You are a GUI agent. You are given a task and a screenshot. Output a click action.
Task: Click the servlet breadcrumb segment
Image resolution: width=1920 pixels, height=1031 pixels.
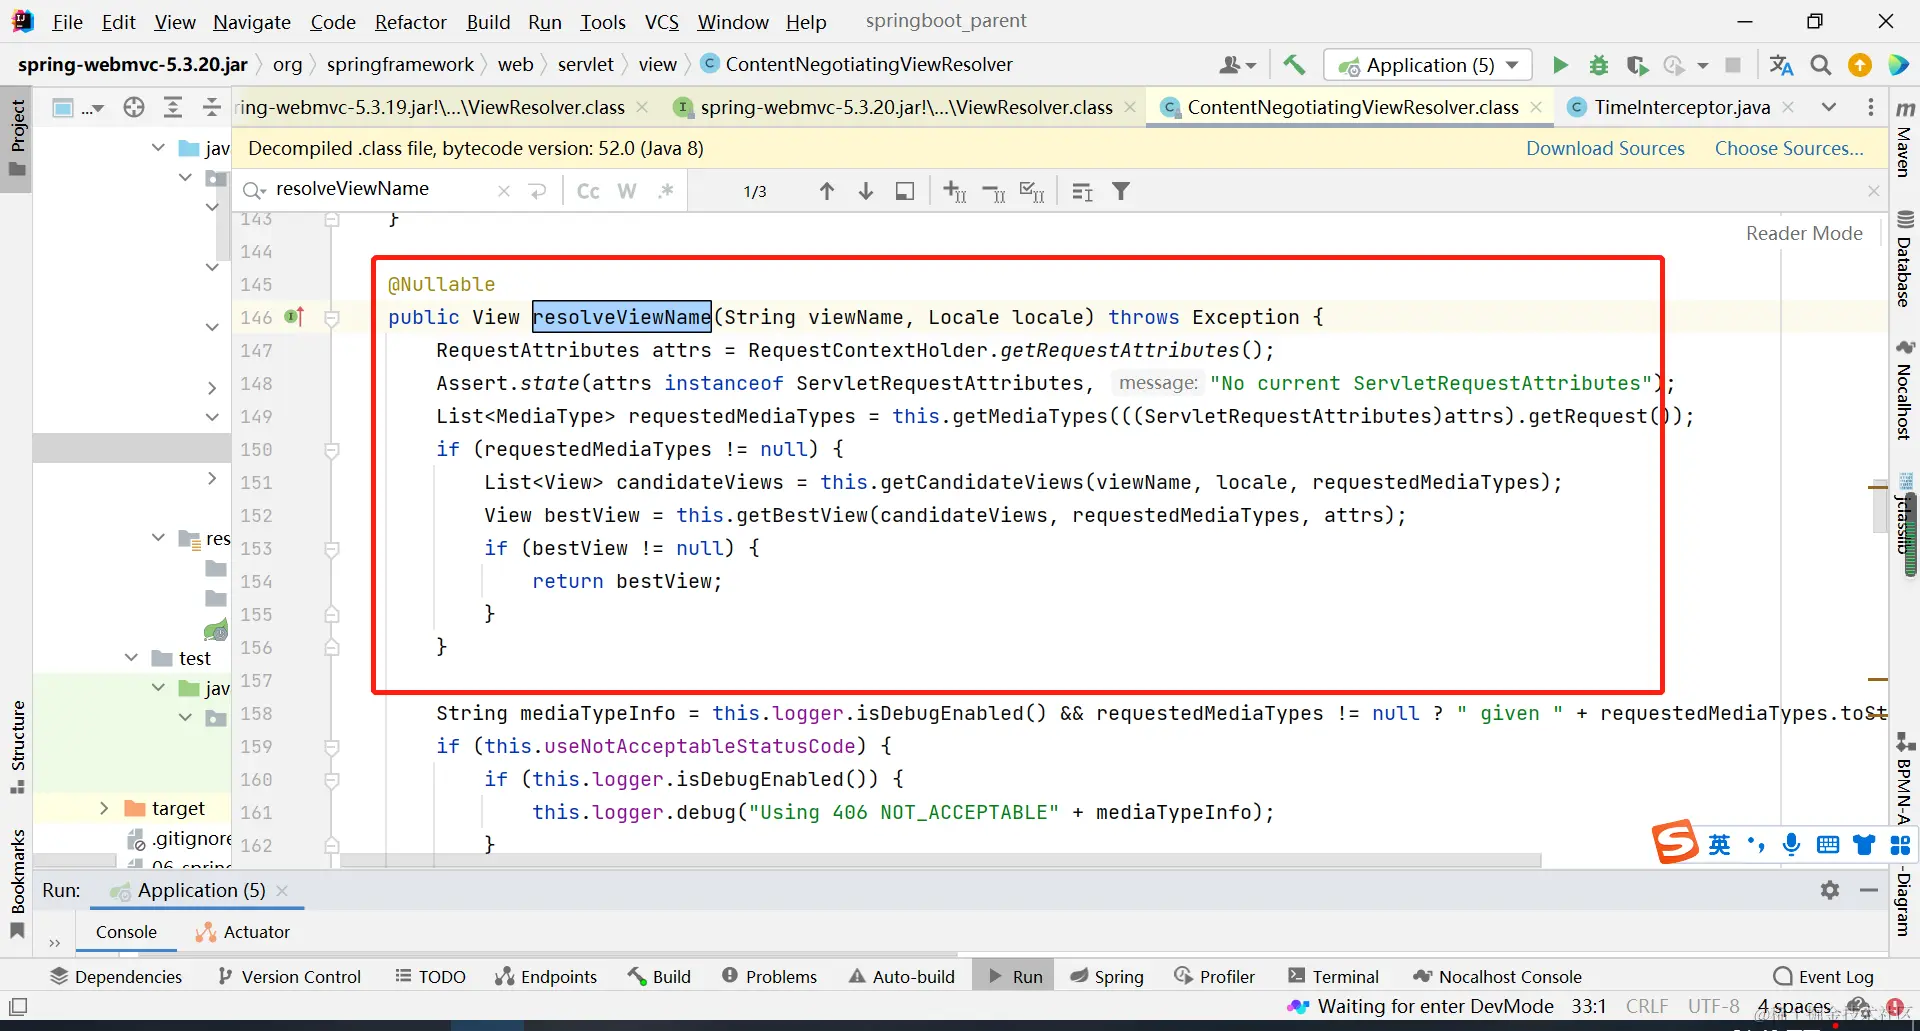pyautogui.click(x=586, y=65)
